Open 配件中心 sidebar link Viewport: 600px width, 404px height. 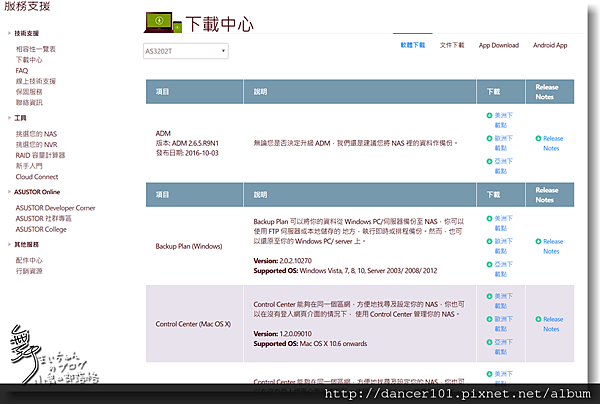[29, 260]
